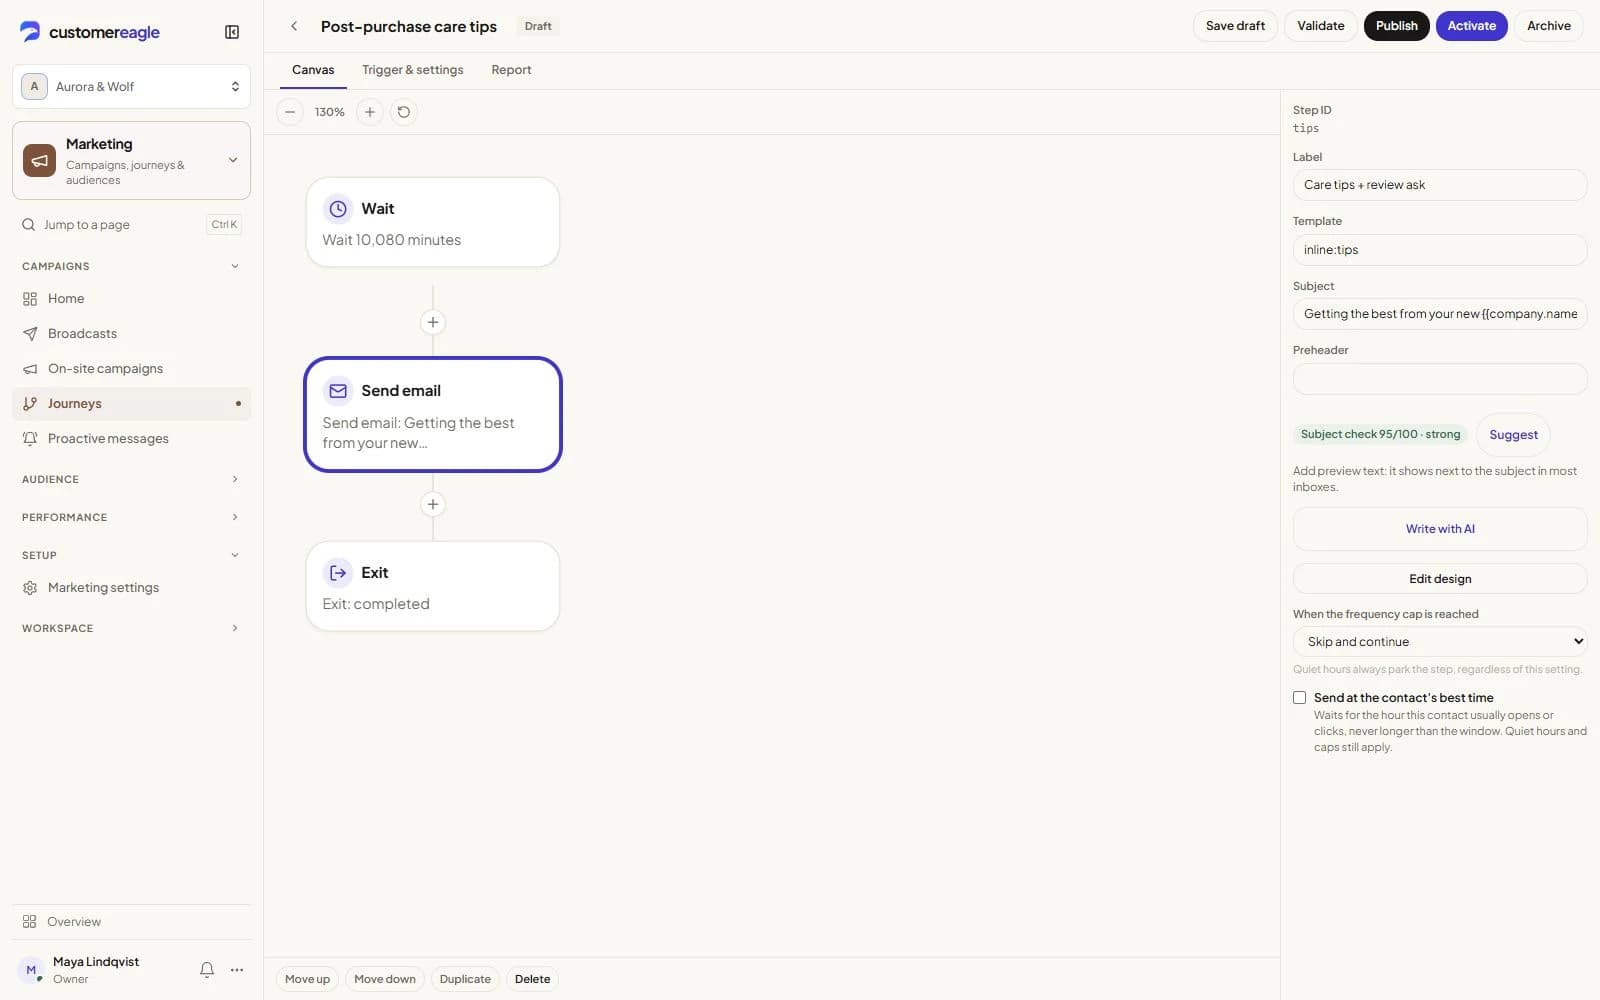Open Broadcasts from the sidebar
Screen dimensions: 1600x1000
tap(131, 334)
